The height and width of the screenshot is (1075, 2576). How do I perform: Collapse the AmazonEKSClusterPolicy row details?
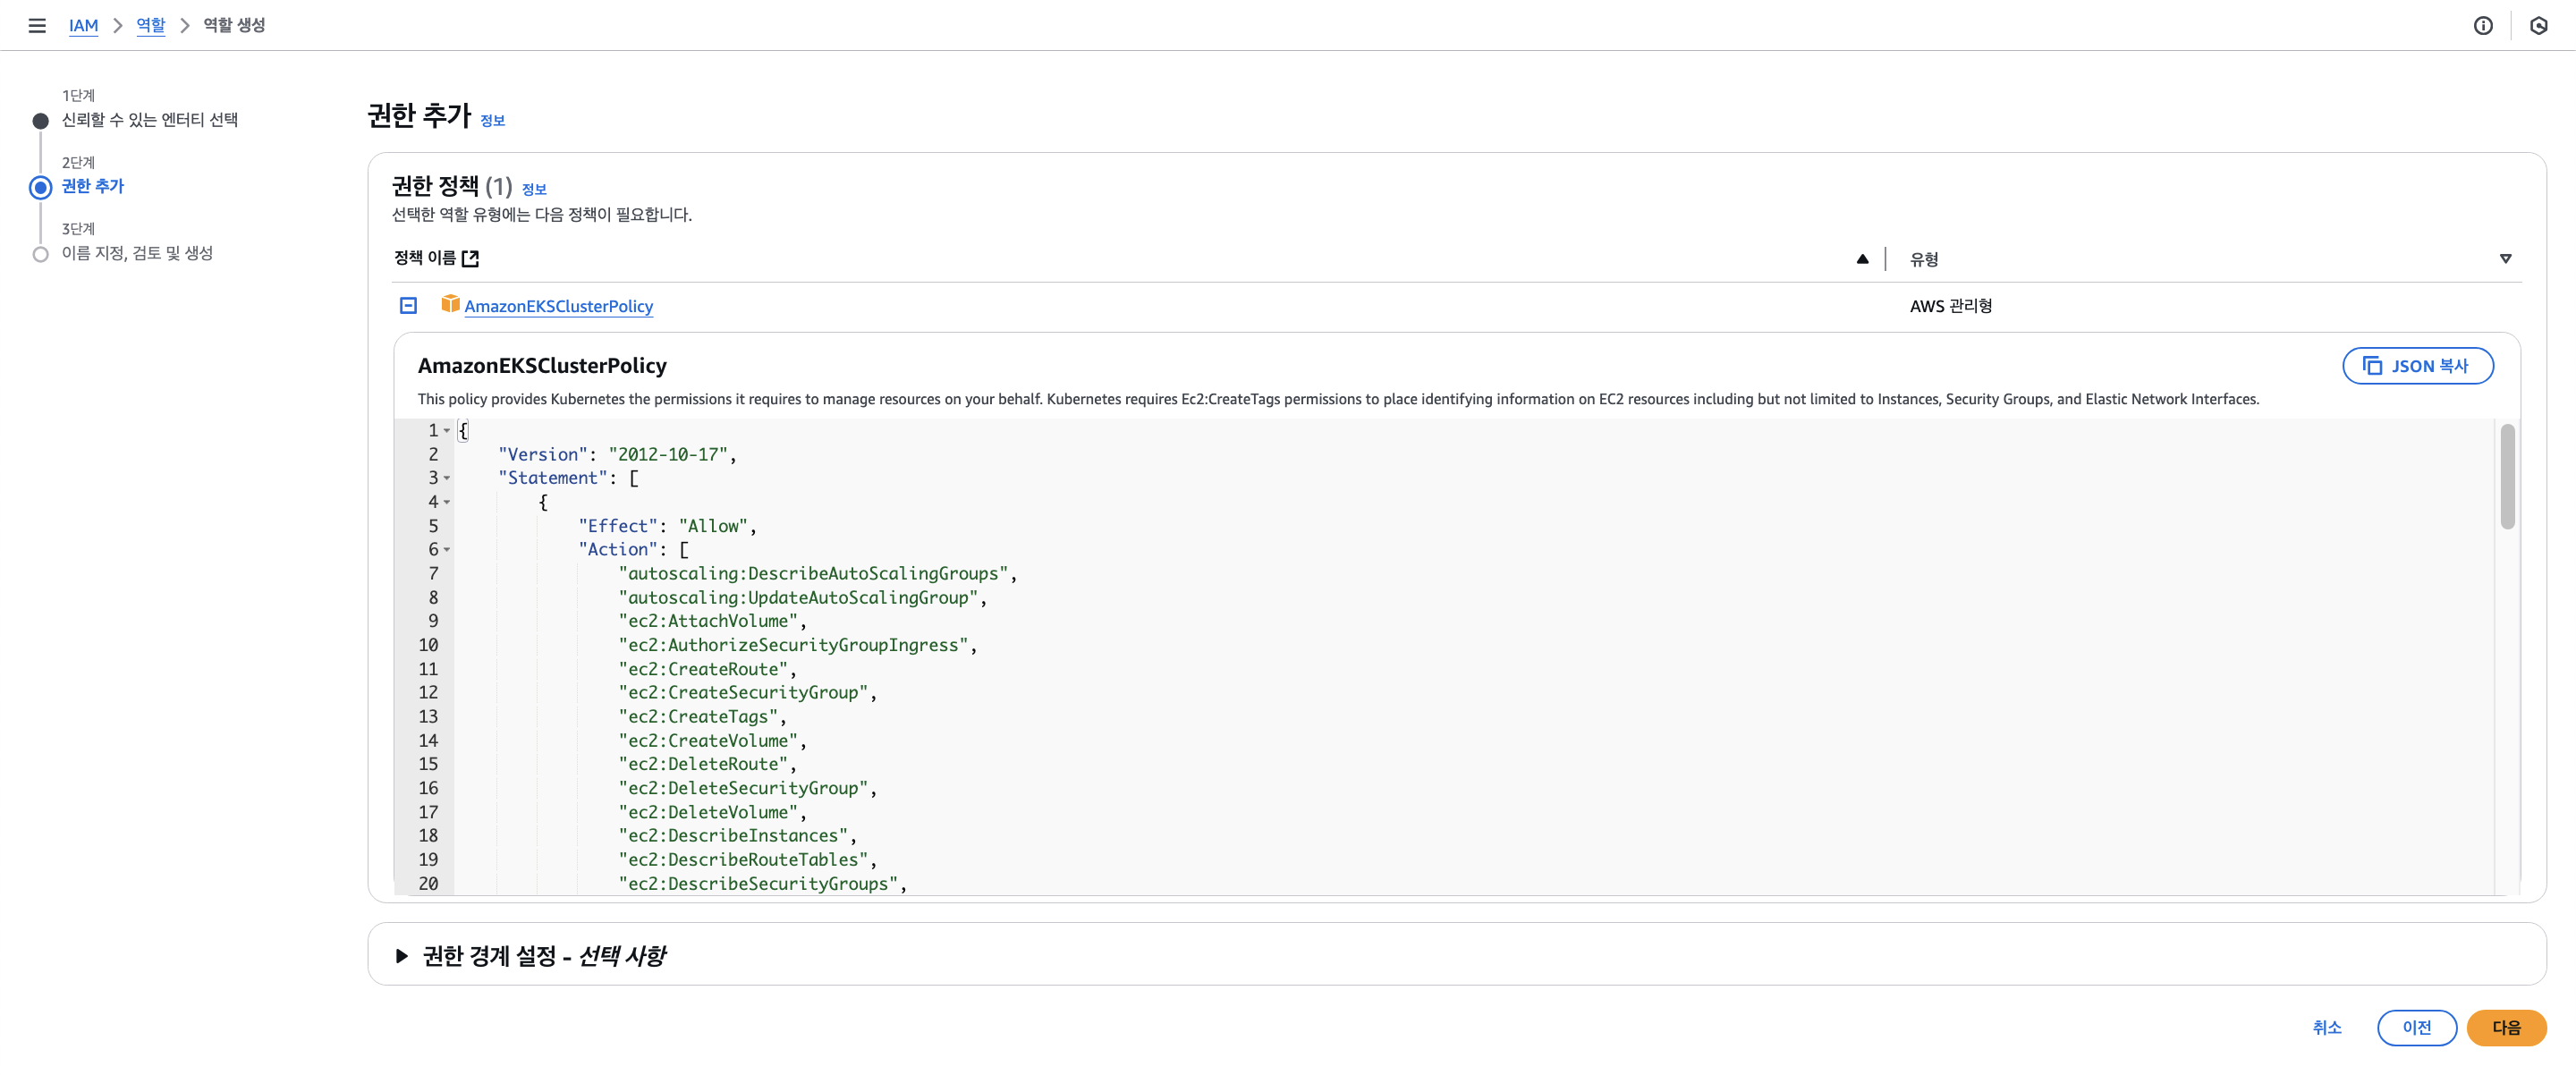[x=408, y=305]
